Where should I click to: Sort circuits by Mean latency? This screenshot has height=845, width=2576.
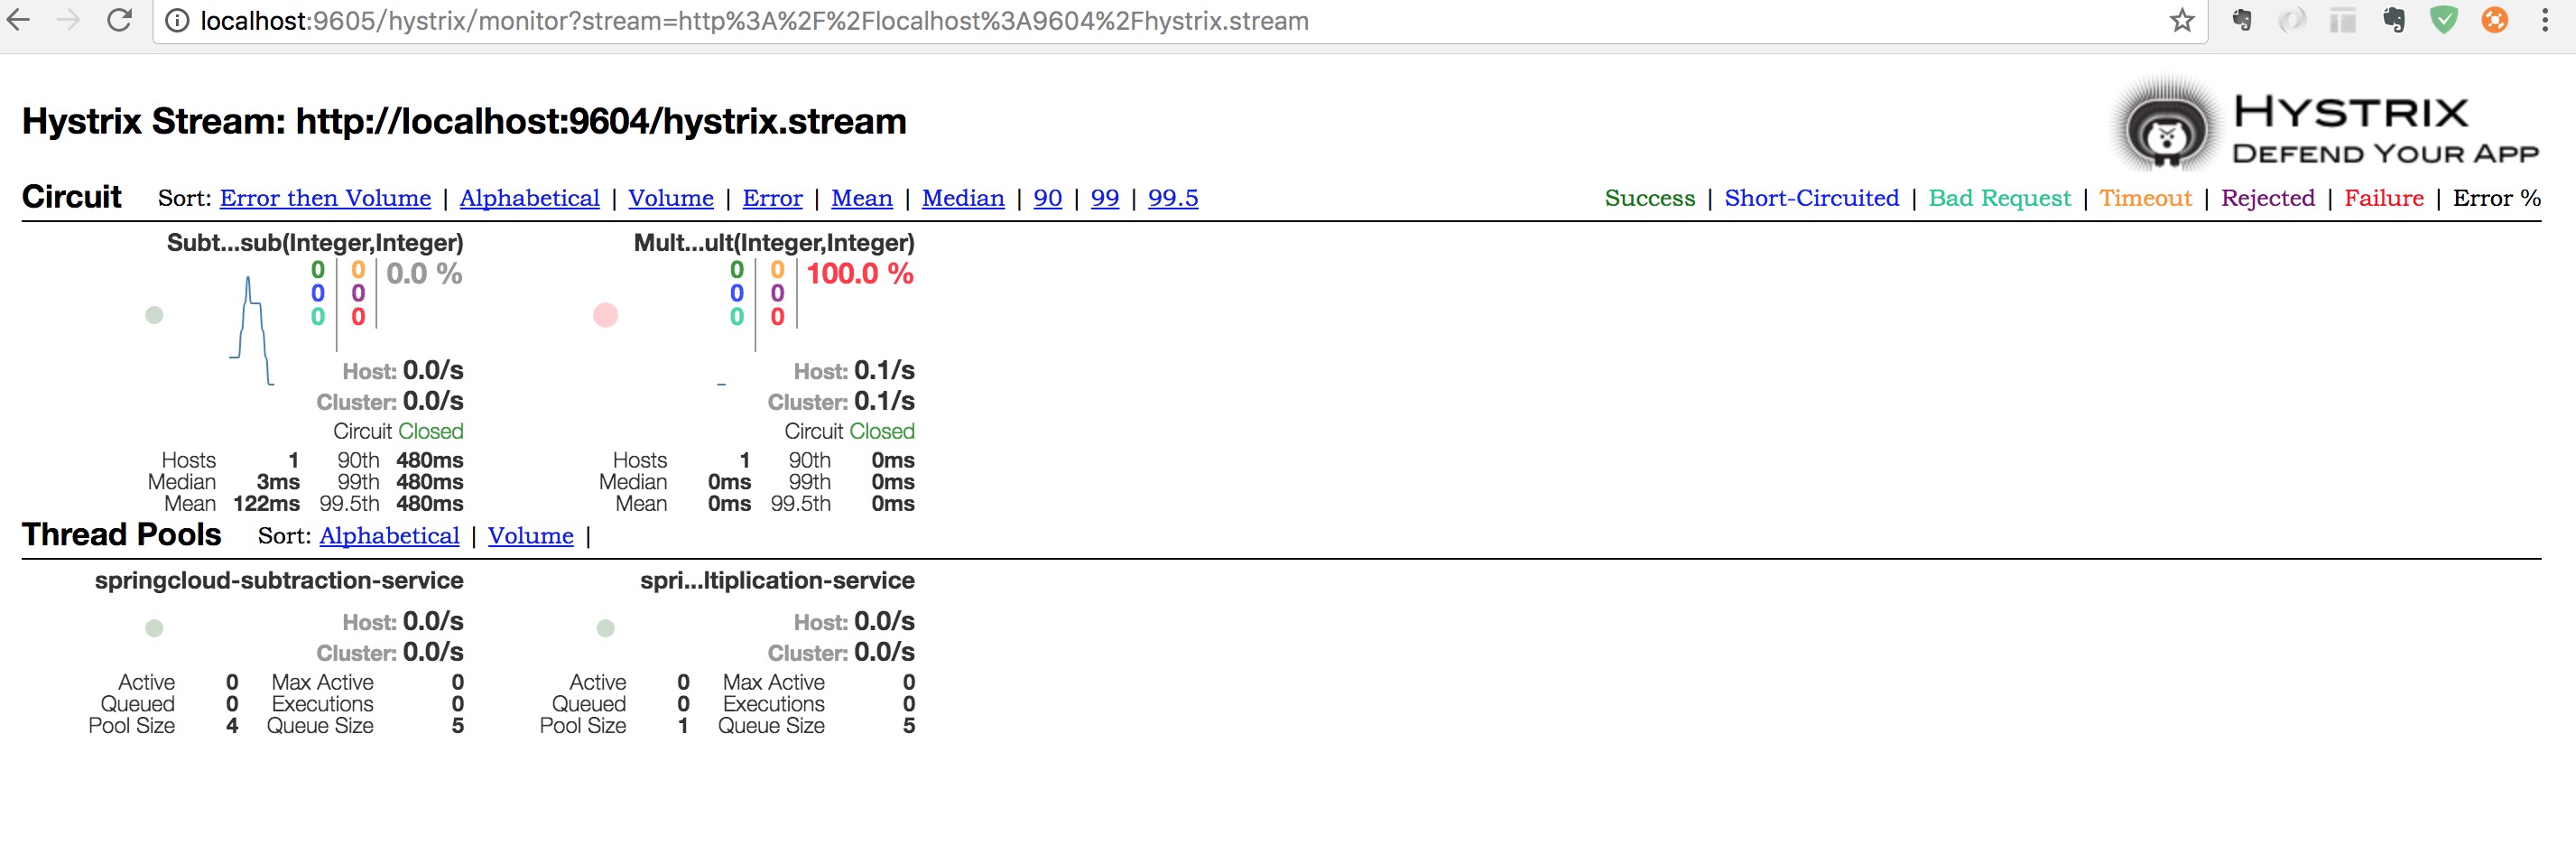(862, 198)
